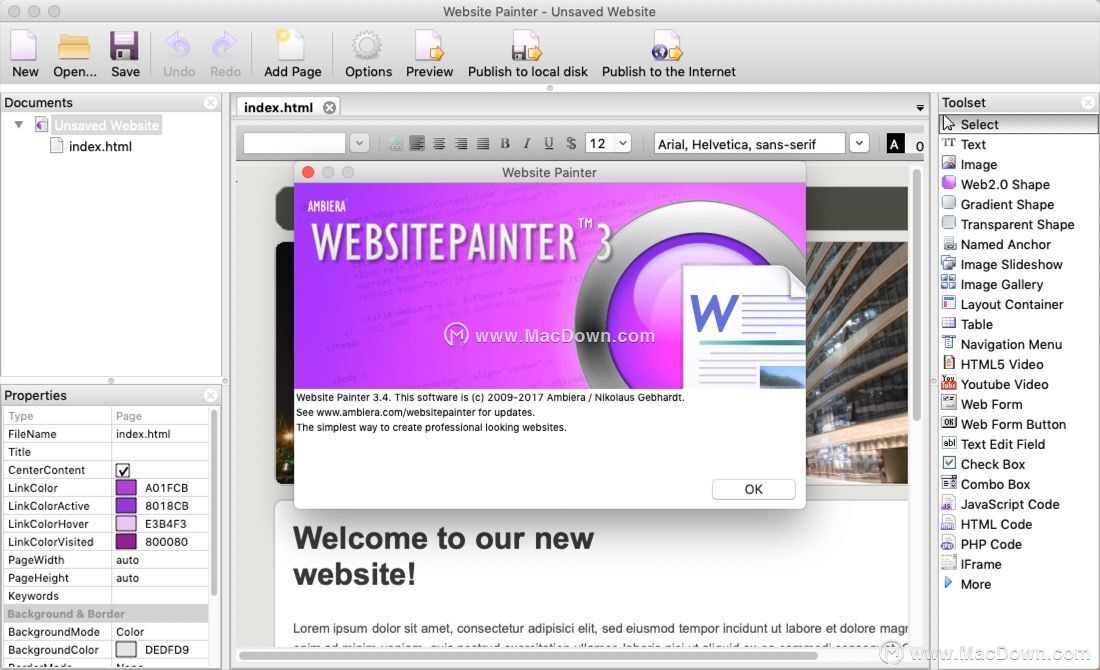The height and width of the screenshot is (670, 1100).
Task: Add a page with Add Page icon
Action: [x=291, y=46]
